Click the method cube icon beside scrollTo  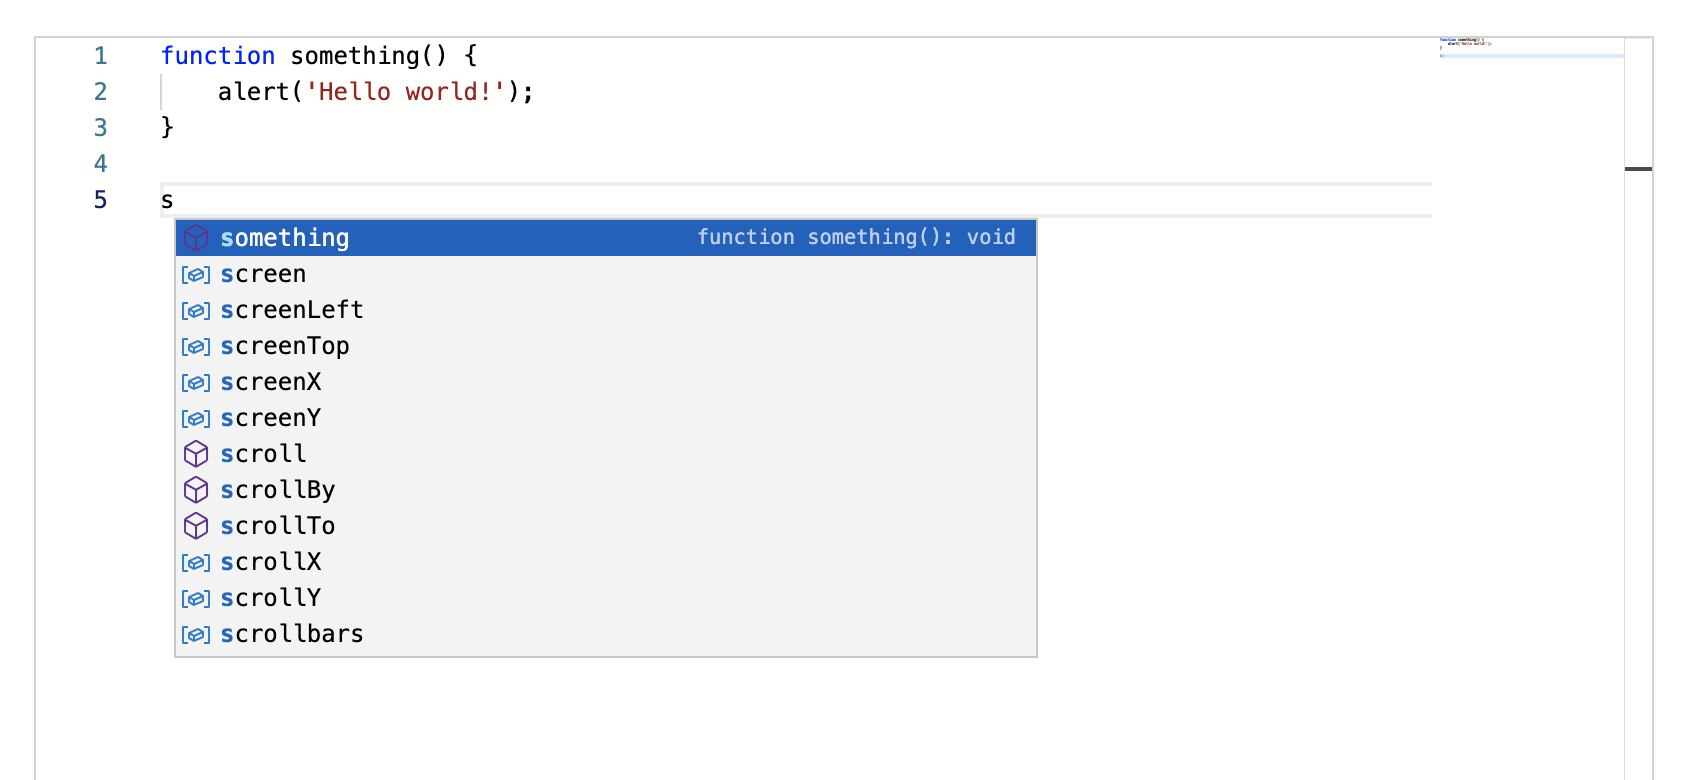point(196,526)
